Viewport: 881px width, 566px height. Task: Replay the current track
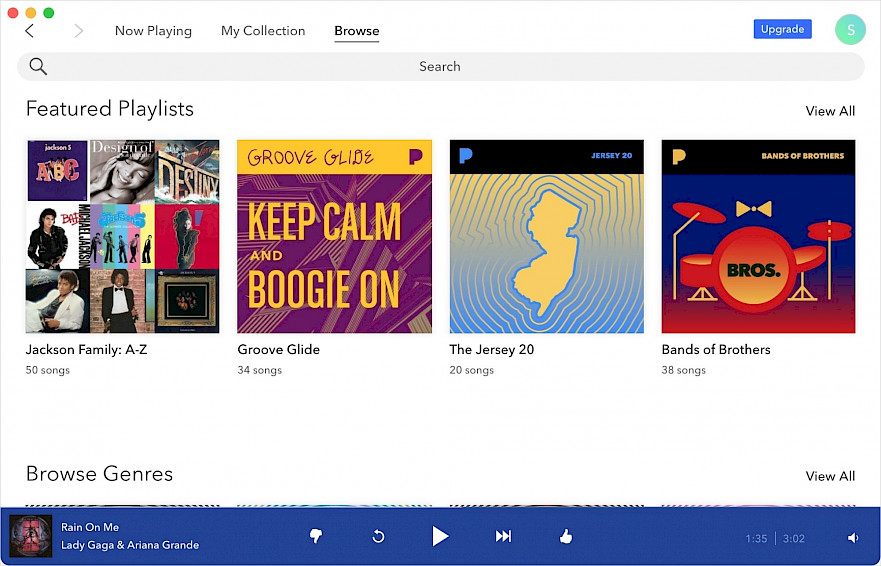click(379, 537)
